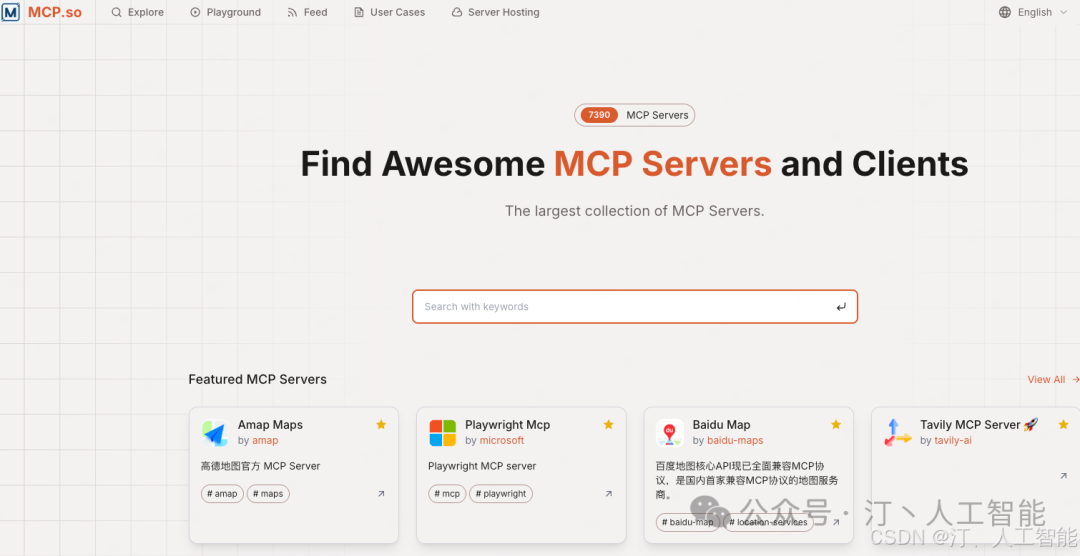The width and height of the screenshot is (1080, 556).
Task: Open the View All link
Action: [1053, 380]
